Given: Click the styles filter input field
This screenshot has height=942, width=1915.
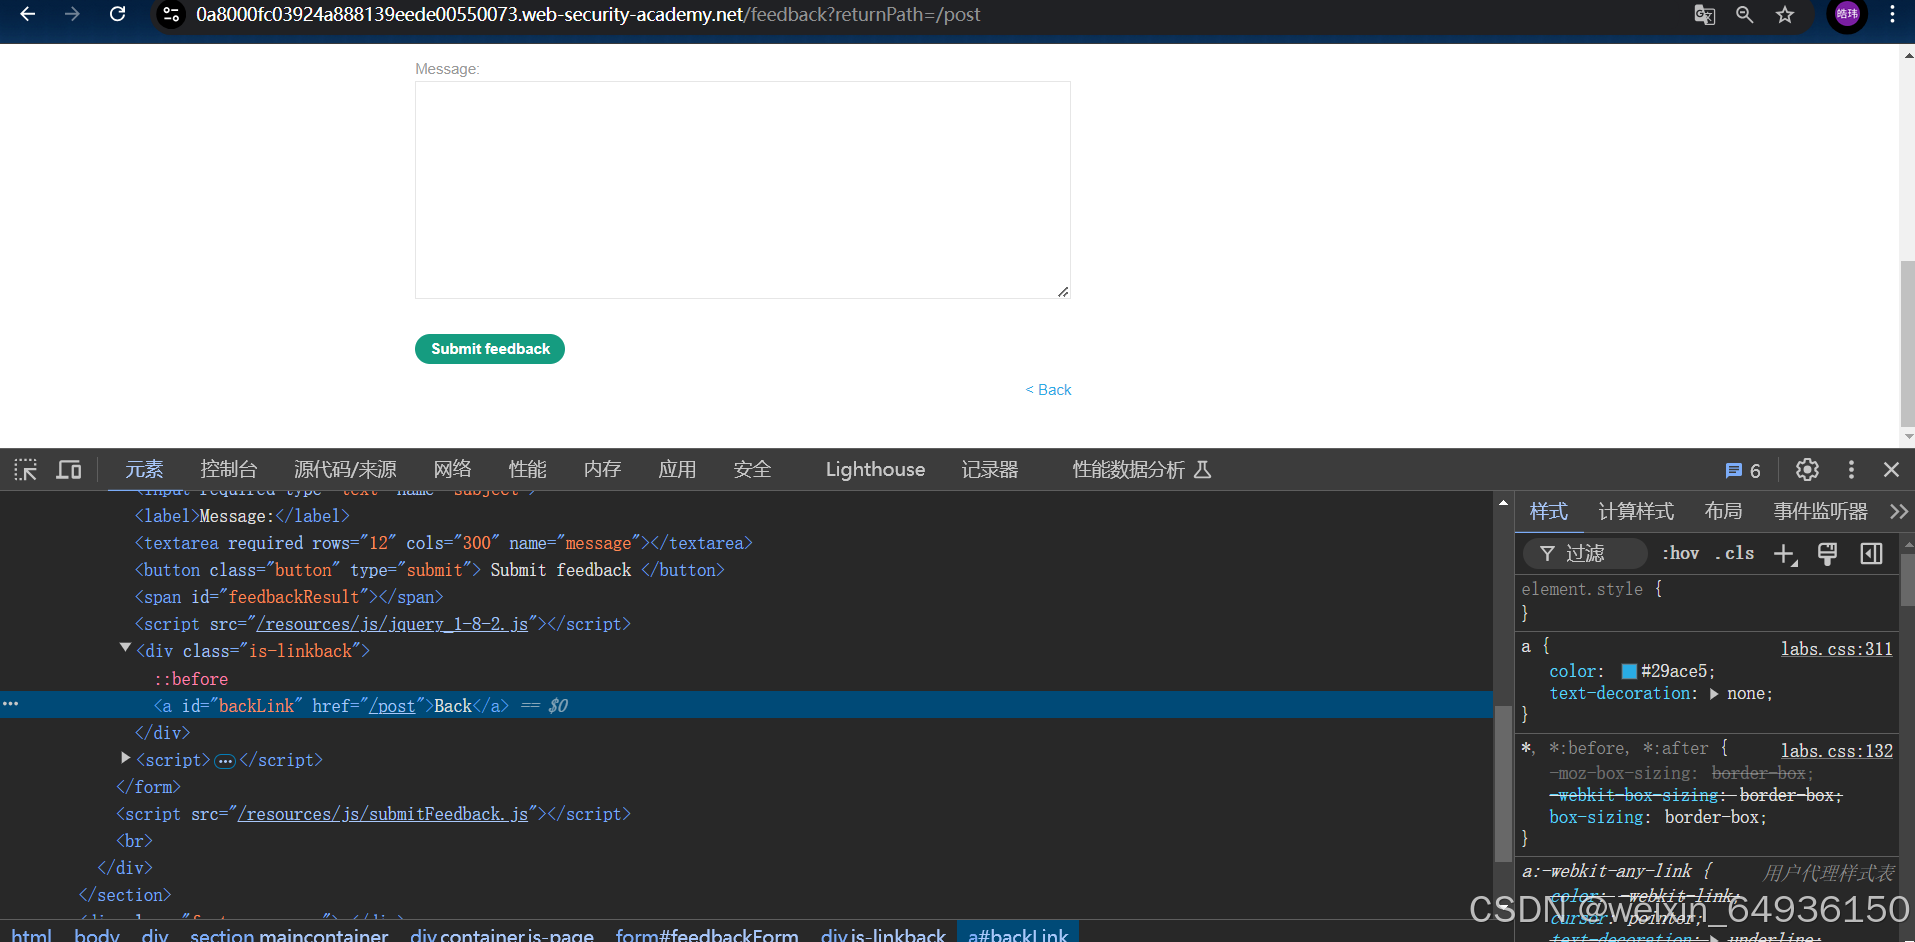Looking at the screenshot, I should click(x=1584, y=553).
